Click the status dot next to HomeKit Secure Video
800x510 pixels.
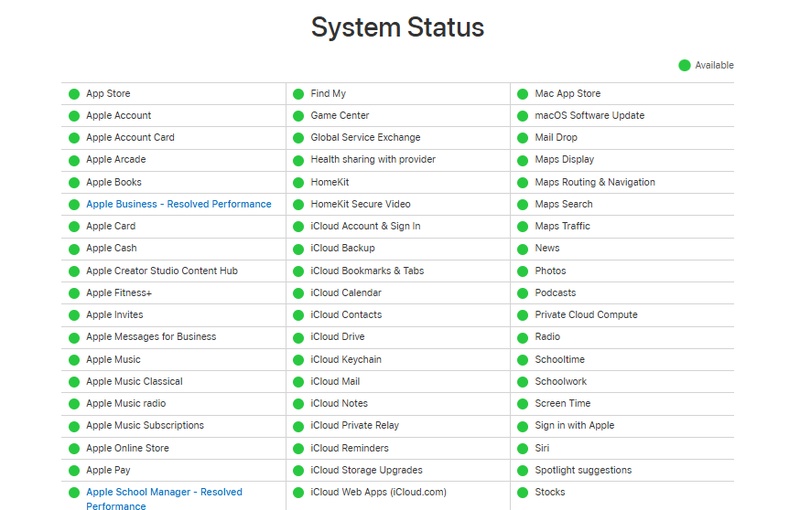[298, 205]
